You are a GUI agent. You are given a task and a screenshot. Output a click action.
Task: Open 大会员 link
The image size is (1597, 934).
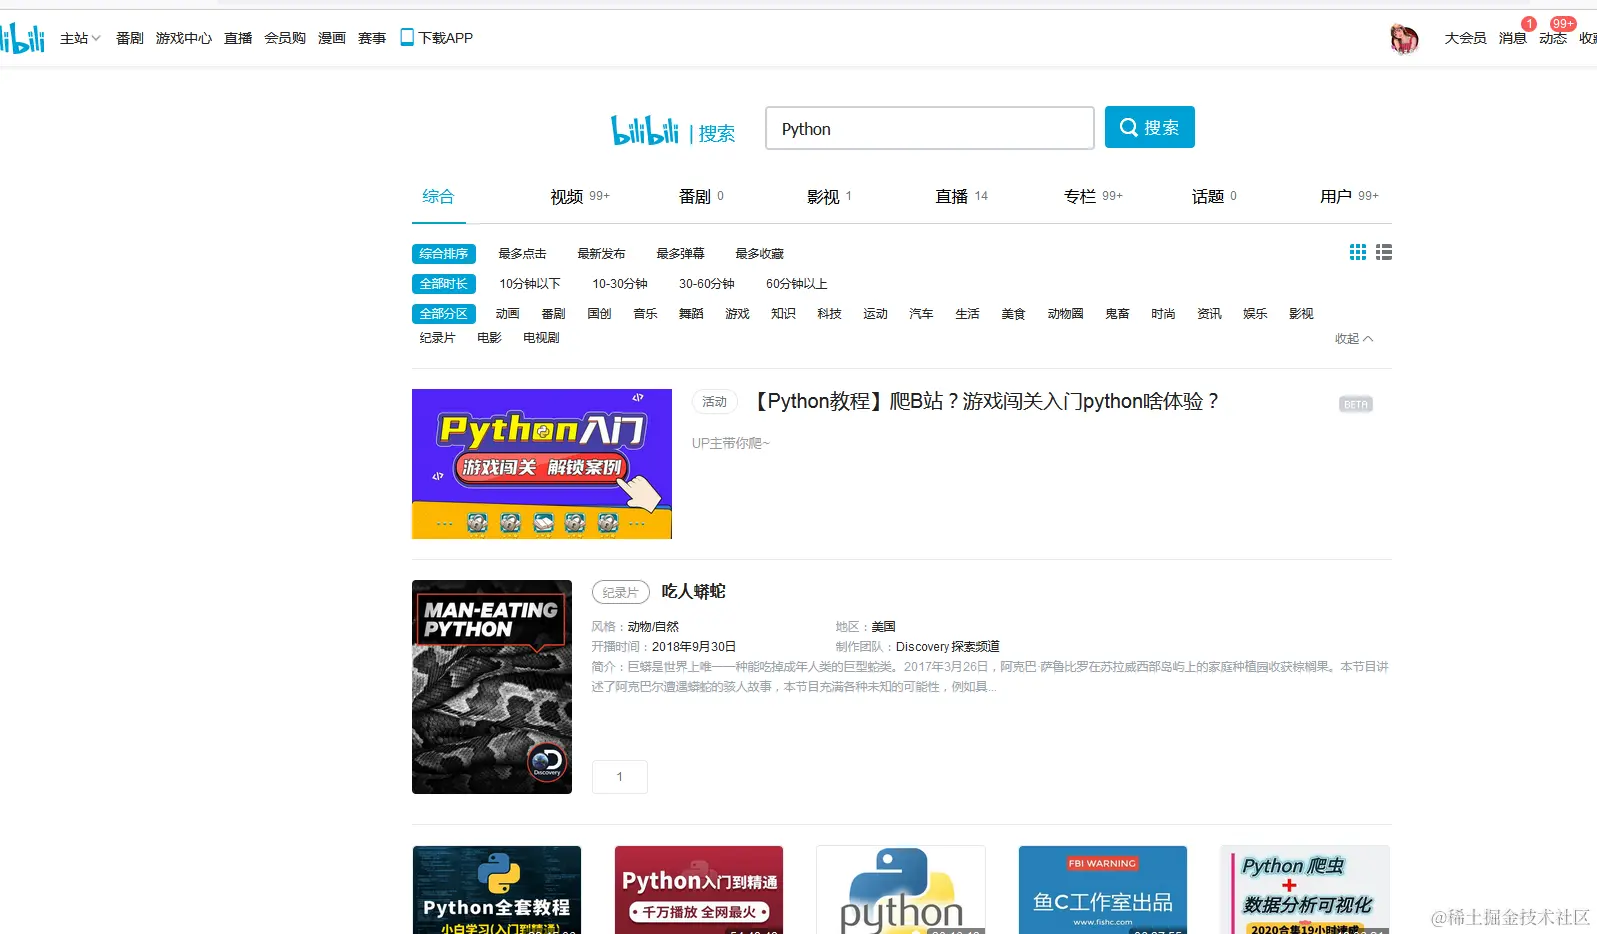(x=1465, y=38)
